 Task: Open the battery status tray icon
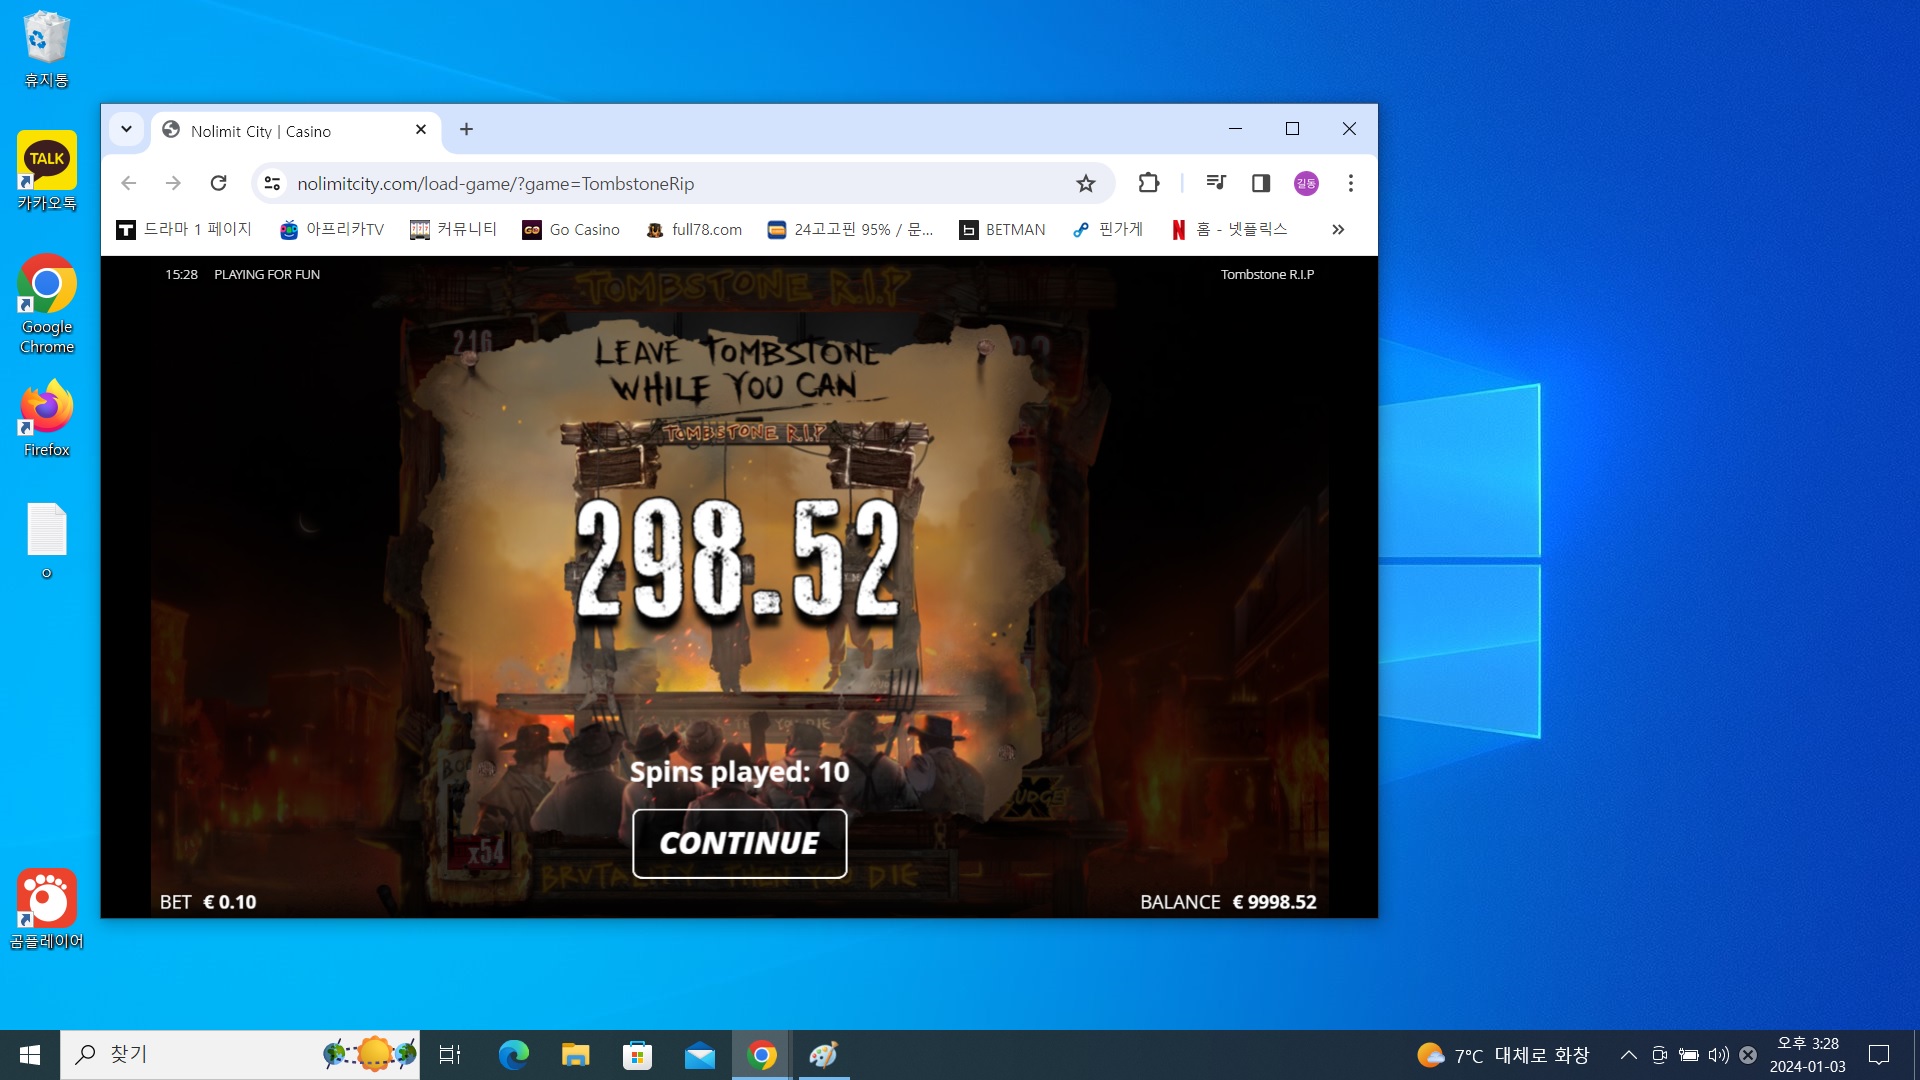click(x=1689, y=1055)
